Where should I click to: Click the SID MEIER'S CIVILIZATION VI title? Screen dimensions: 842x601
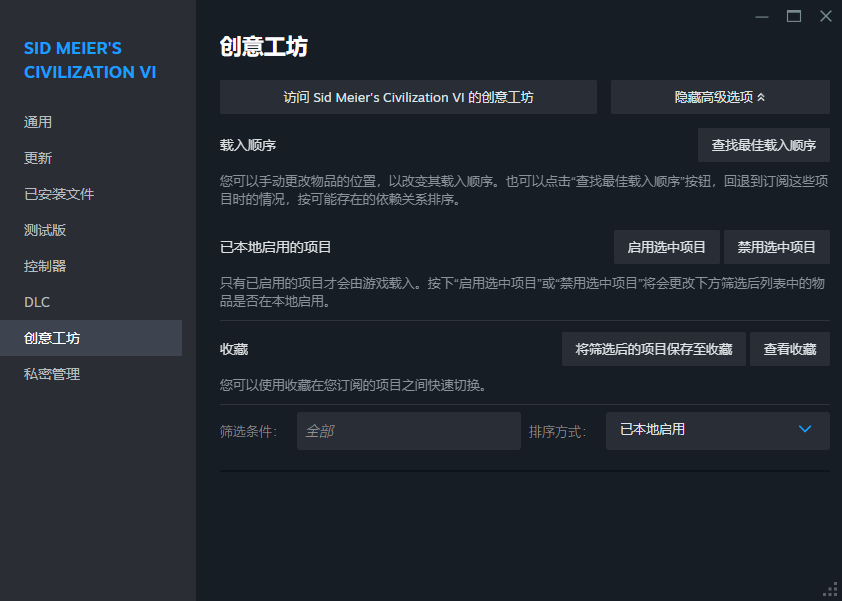[90, 60]
